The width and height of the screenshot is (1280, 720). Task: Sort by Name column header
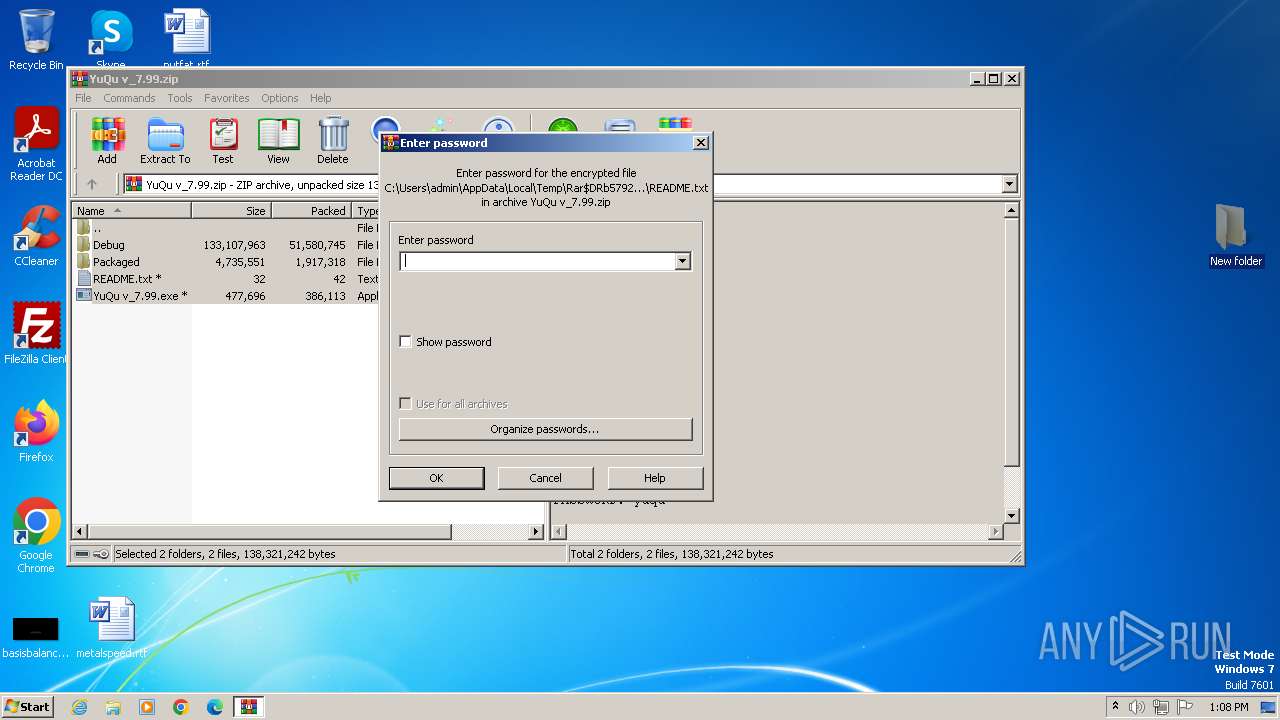pos(133,211)
